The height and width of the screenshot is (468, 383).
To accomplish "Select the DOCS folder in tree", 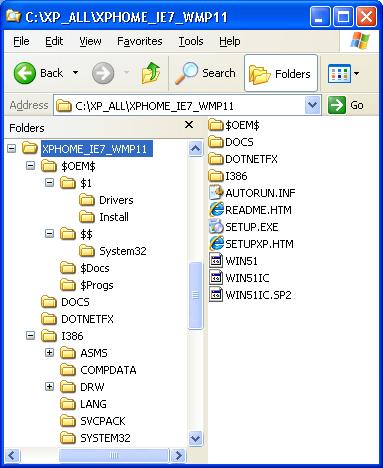I will point(75,302).
